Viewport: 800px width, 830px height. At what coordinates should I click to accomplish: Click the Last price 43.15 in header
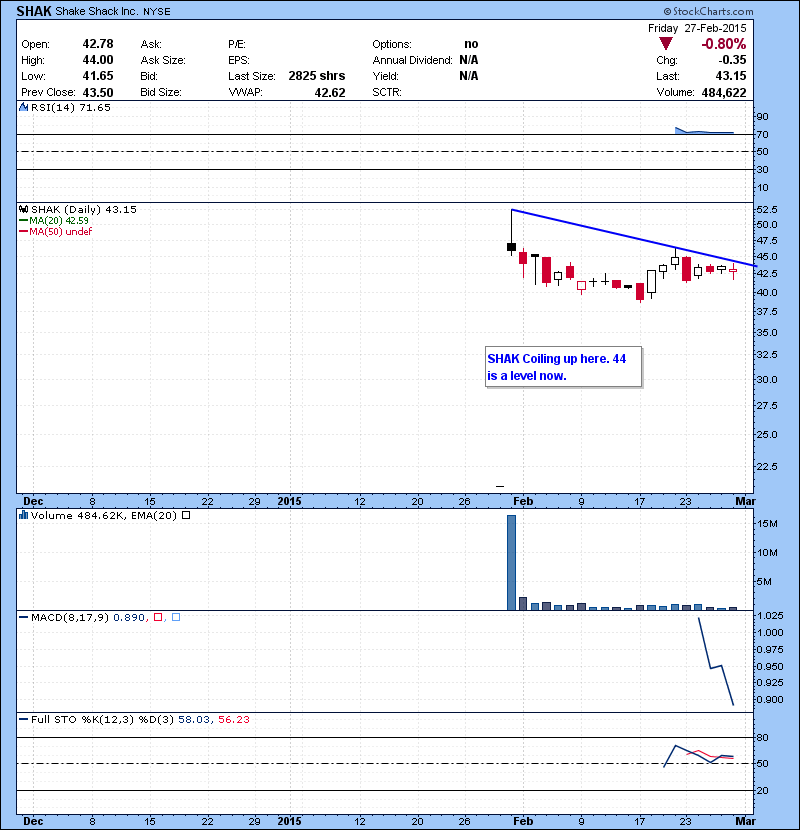731,76
